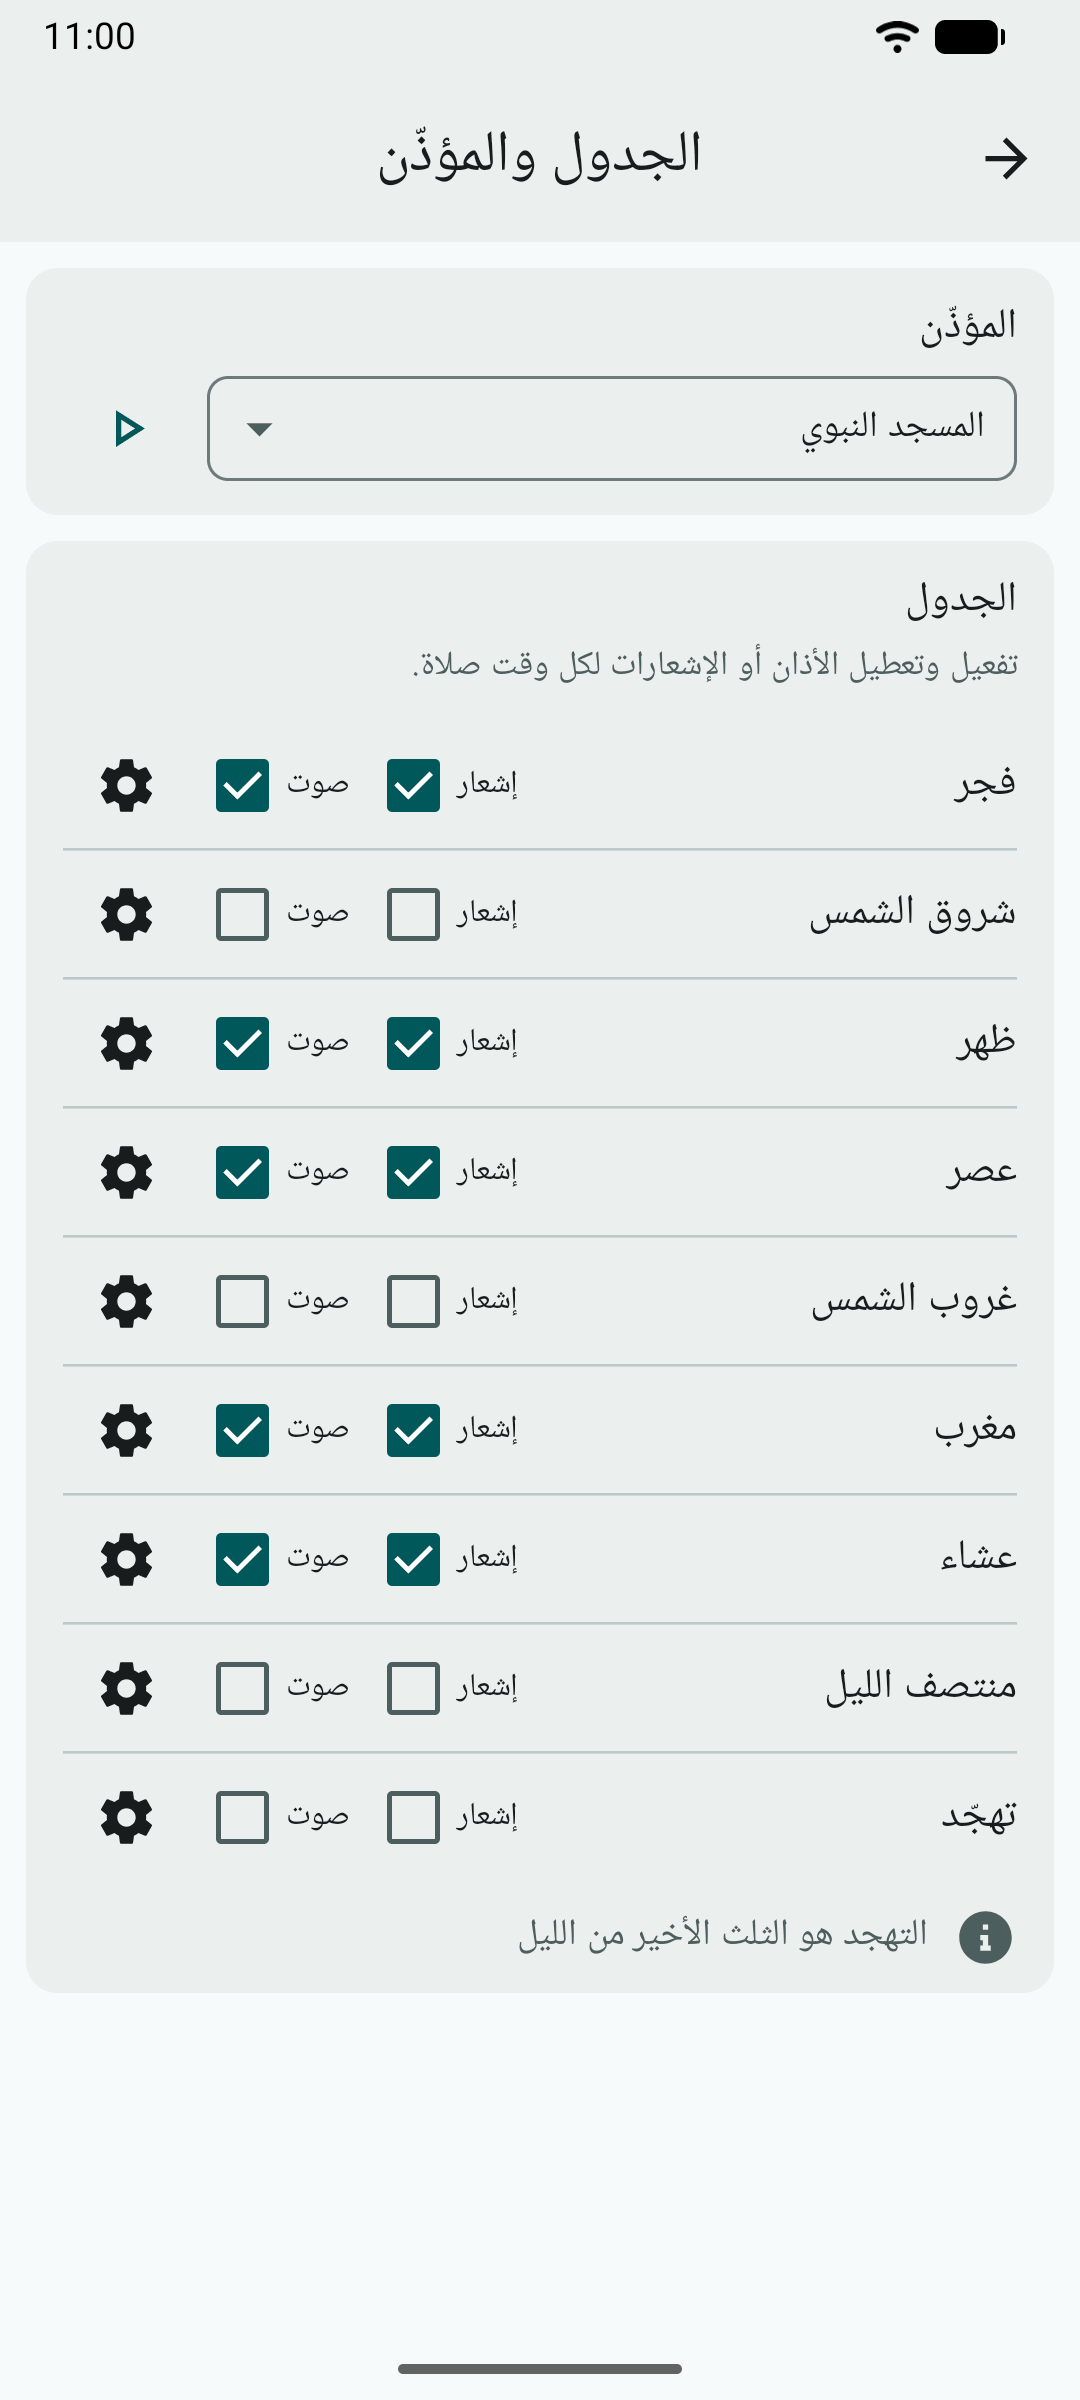The width and height of the screenshot is (1080, 2400).
Task: Uncheck the إشعار checkbox for فجر
Action: [413, 785]
